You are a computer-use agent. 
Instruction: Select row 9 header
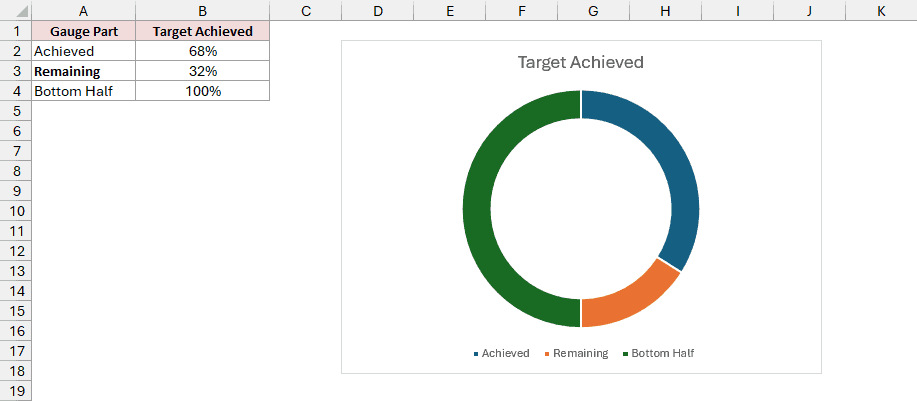click(x=16, y=191)
